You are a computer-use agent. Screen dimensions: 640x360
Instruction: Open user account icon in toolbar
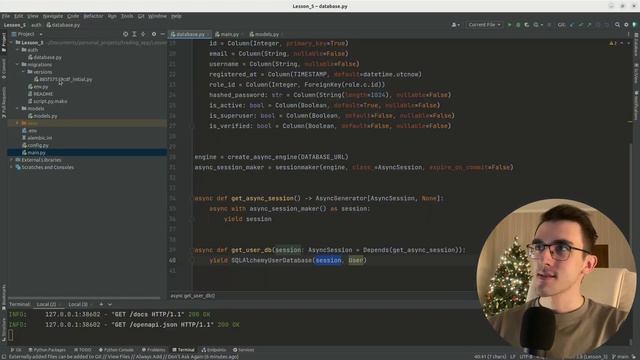pyautogui.click(x=456, y=25)
